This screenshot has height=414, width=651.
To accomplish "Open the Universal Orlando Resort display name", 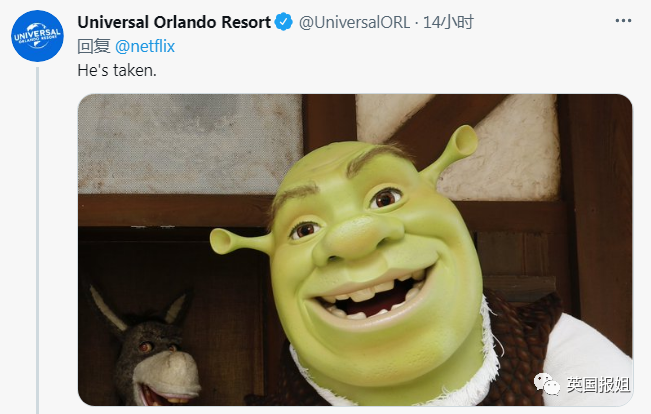I will coord(174,22).
